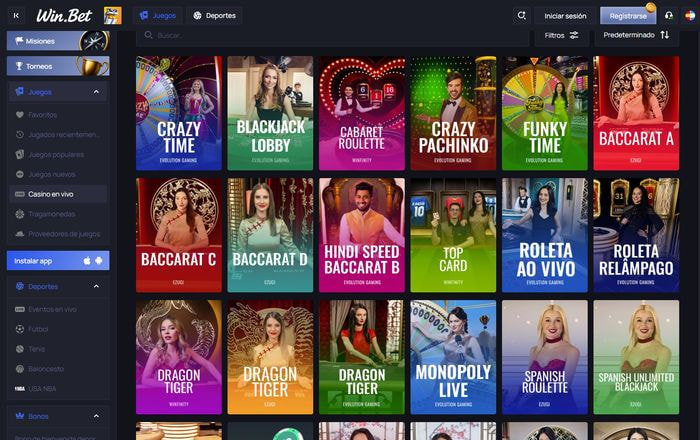Screen dimensions: 700x440
Task: Click the NBA logo icon
Action: (20, 389)
